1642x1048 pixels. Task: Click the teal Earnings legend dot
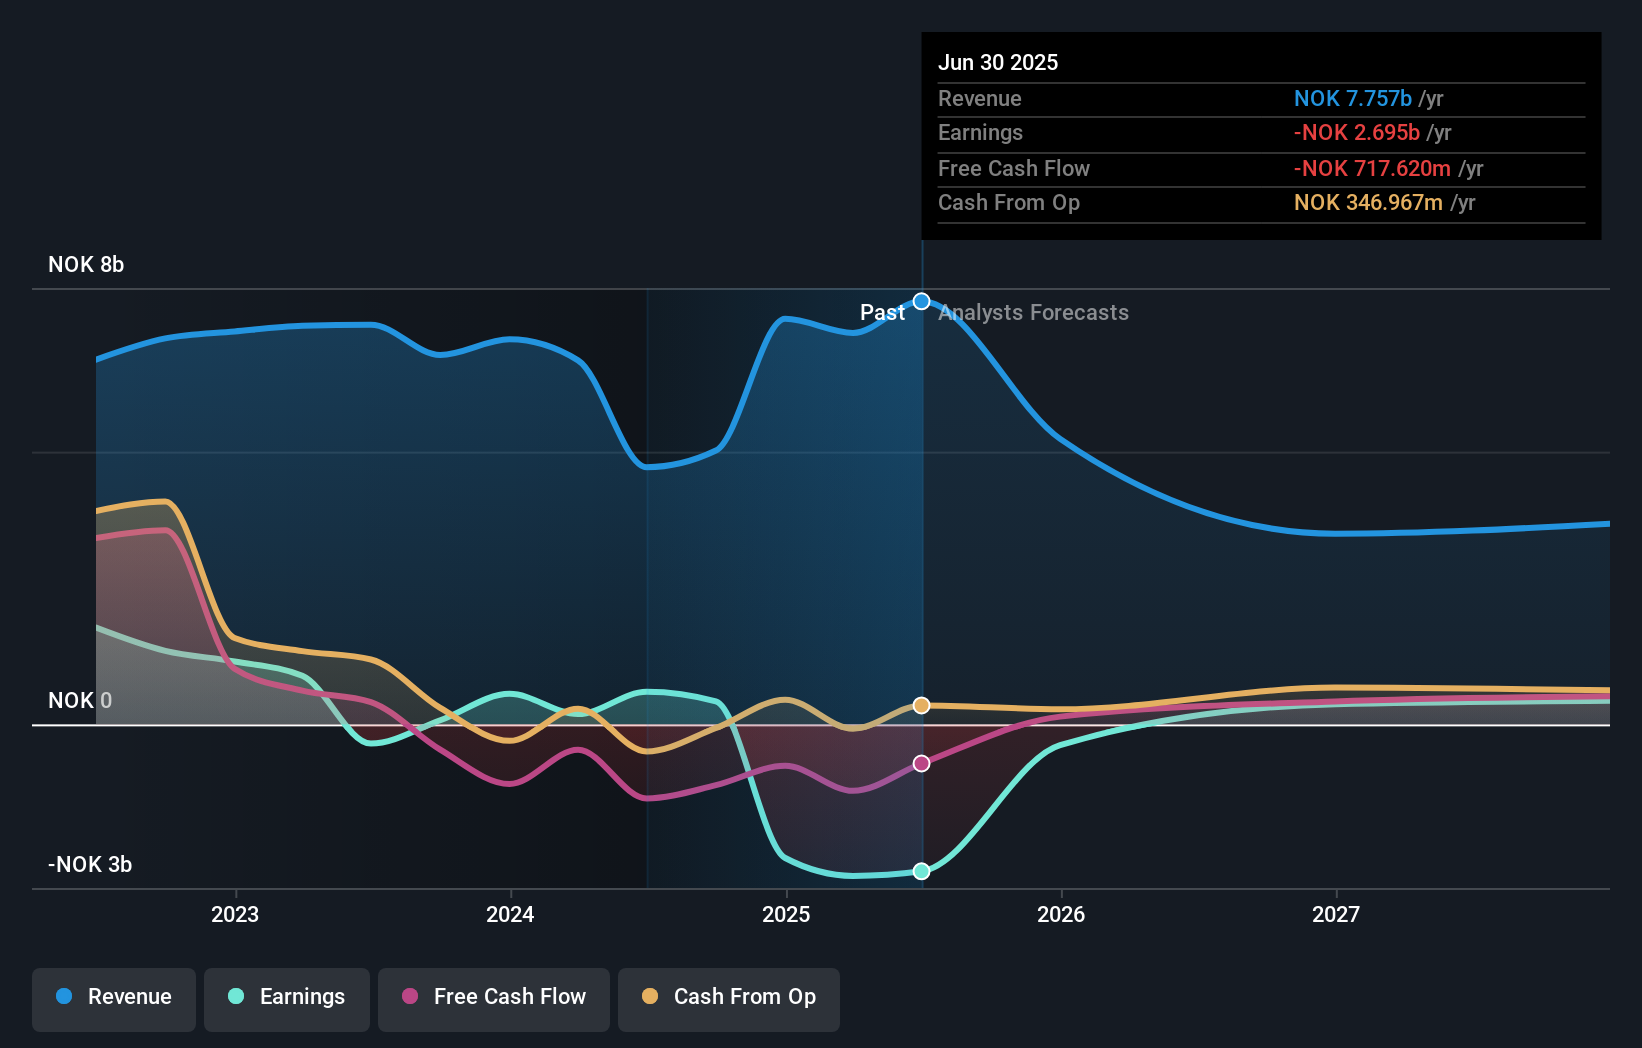234,997
